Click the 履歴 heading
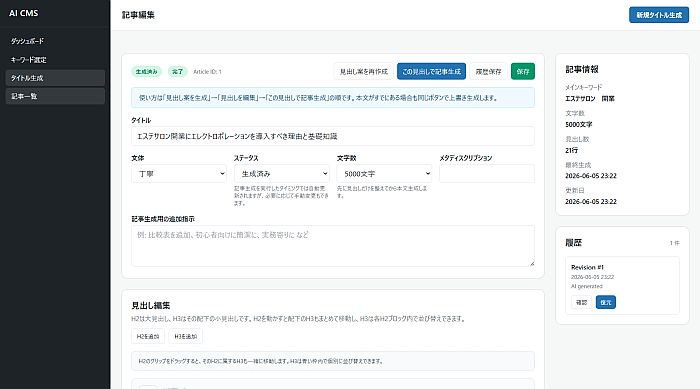 coord(574,243)
